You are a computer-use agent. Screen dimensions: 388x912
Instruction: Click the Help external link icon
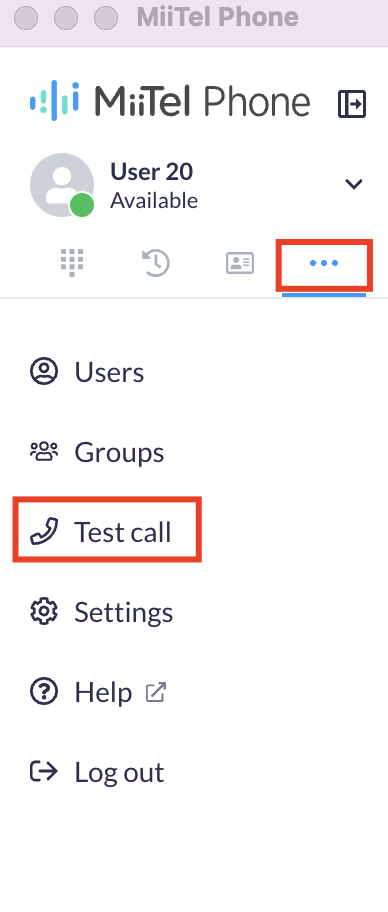point(156,692)
